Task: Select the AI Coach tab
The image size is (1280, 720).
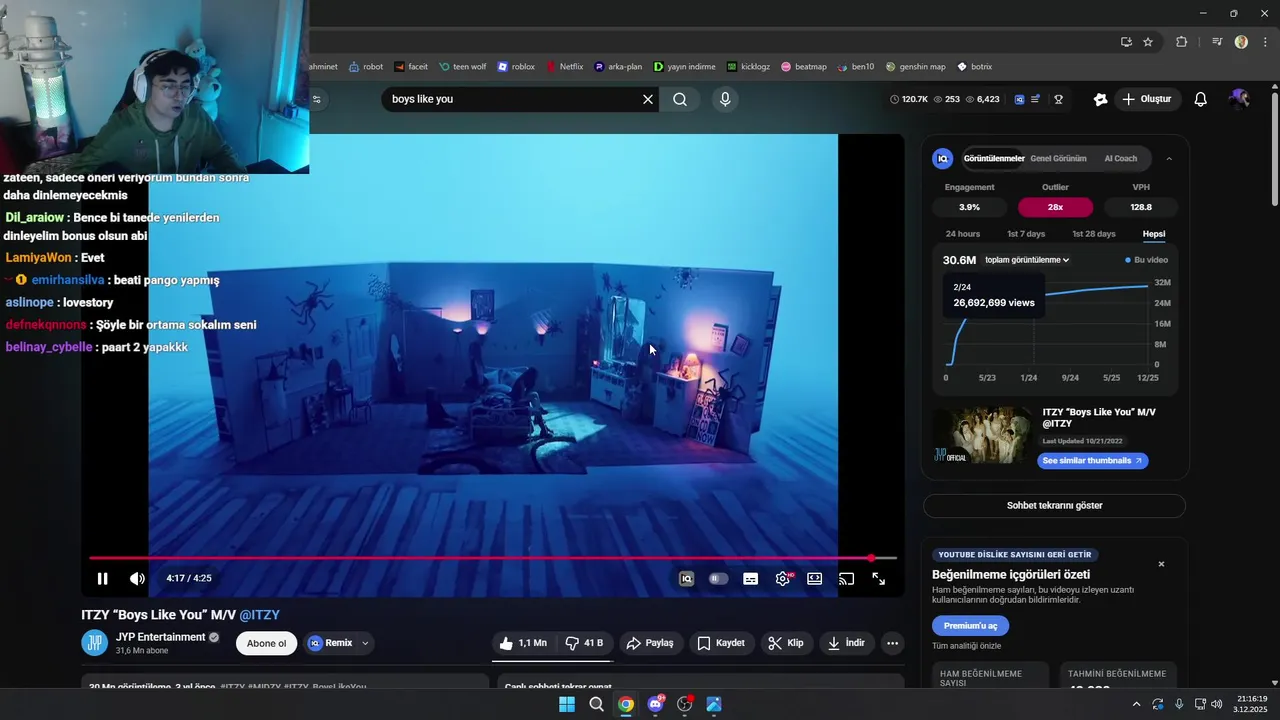Action: coord(1121,158)
